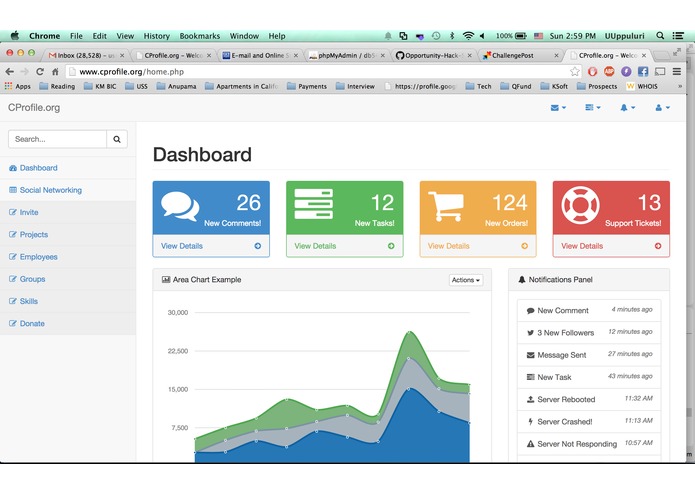The width and height of the screenshot is (695, 494).
Task: Click arrow icon on New Orders footer
Action: pos(524,246)
